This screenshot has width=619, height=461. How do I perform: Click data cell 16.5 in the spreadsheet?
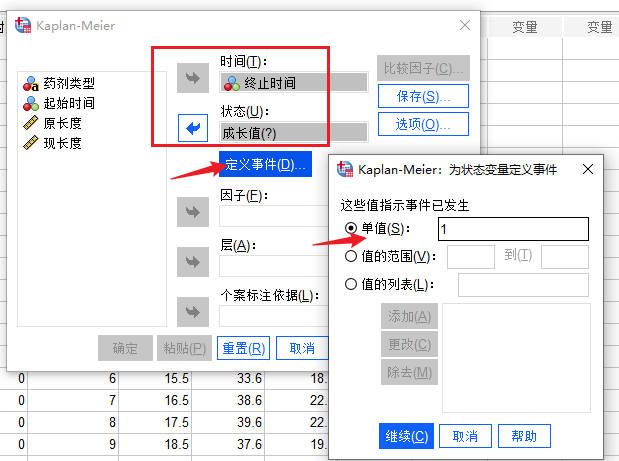point(155,400)
